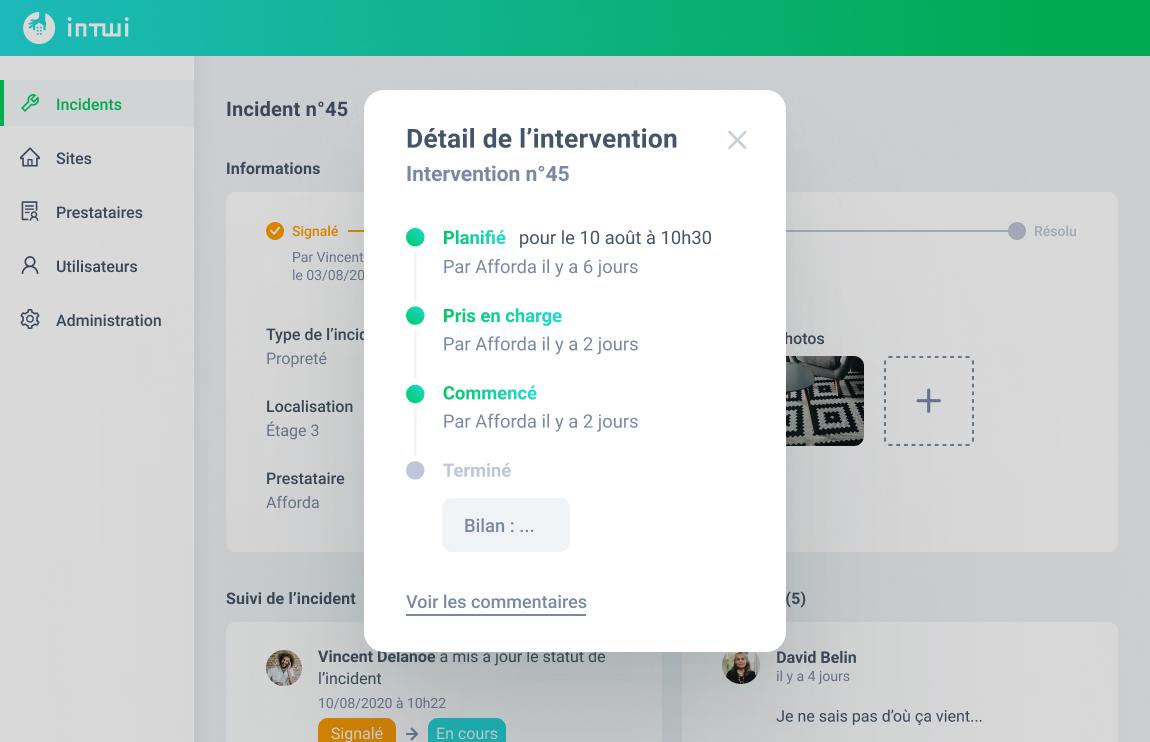Image resolution: width=1150 pixels, height=742 pixels.
Task: Click the Planifié green step dot
Action: point(415,238)
